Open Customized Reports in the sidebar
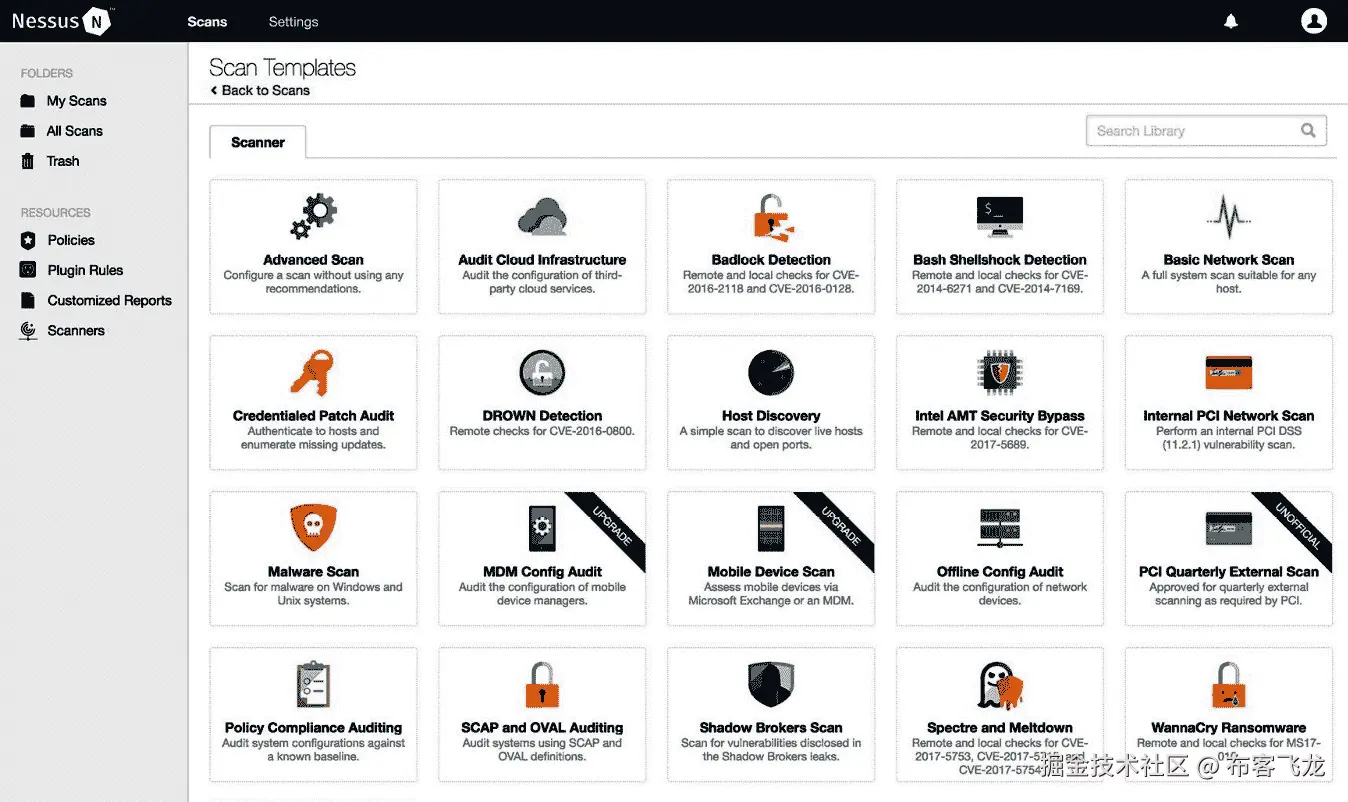 (x=110, y=300)
